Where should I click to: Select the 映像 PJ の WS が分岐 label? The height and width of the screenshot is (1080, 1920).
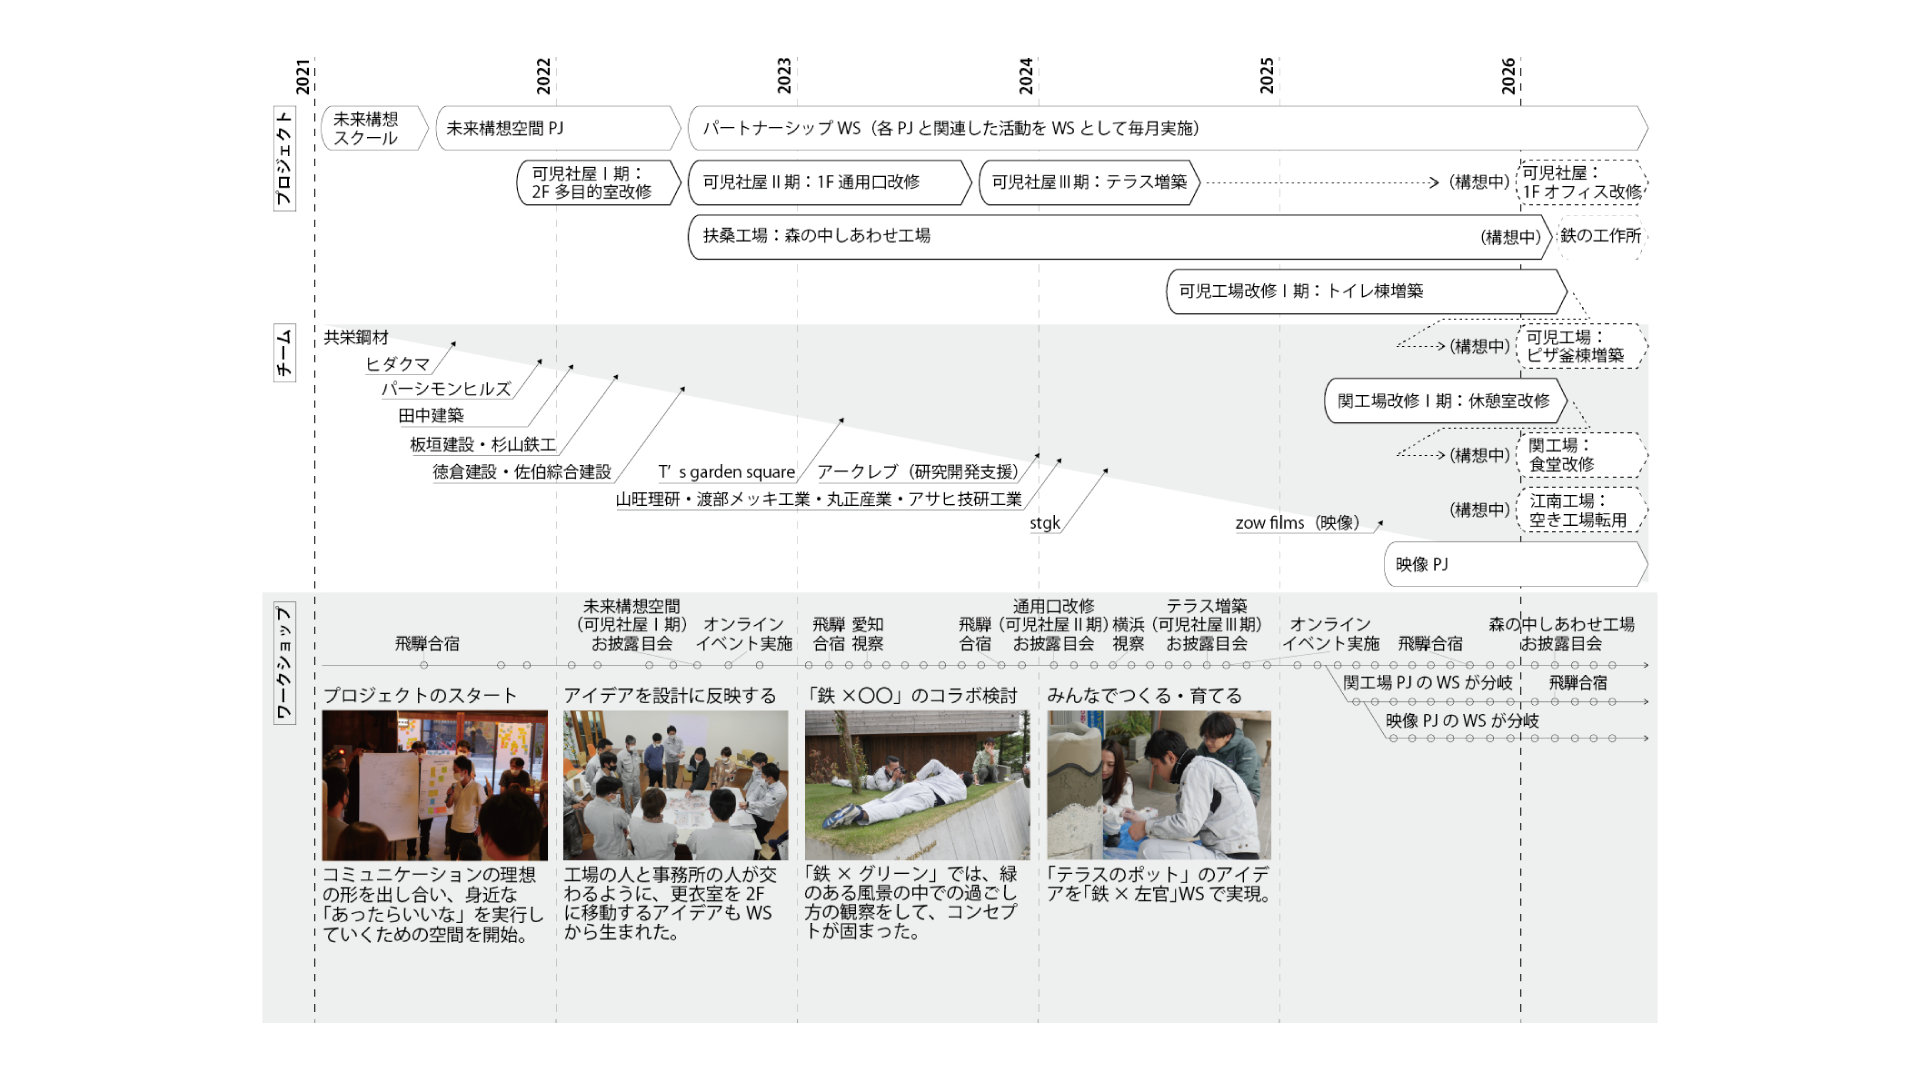tap(1462, 721)
